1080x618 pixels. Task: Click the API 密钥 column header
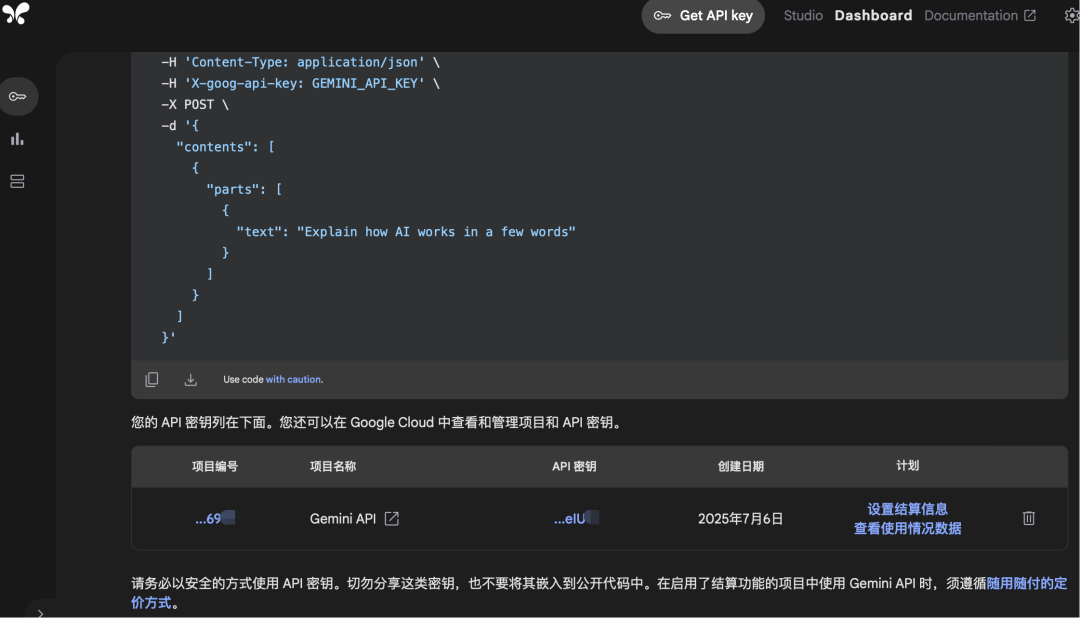pos(574,466)
